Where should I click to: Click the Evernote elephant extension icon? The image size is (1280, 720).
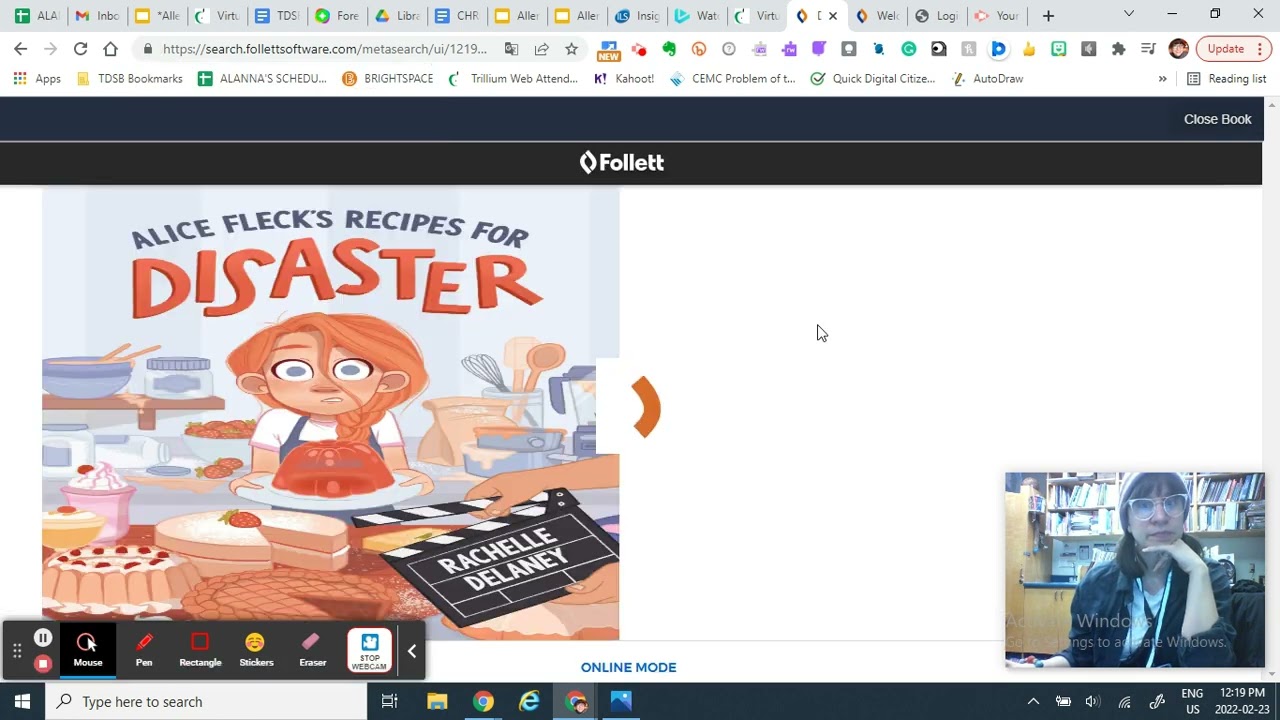[669, 48]
